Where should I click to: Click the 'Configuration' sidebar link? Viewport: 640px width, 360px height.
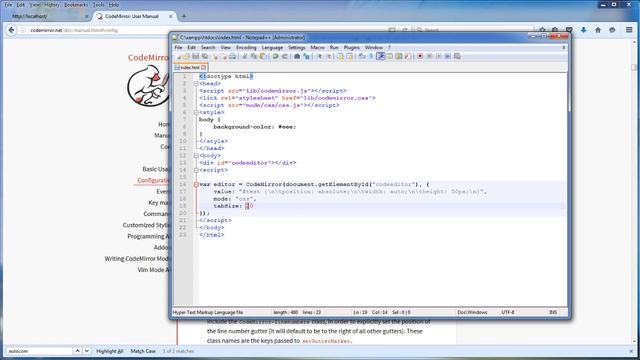(153, 180)
